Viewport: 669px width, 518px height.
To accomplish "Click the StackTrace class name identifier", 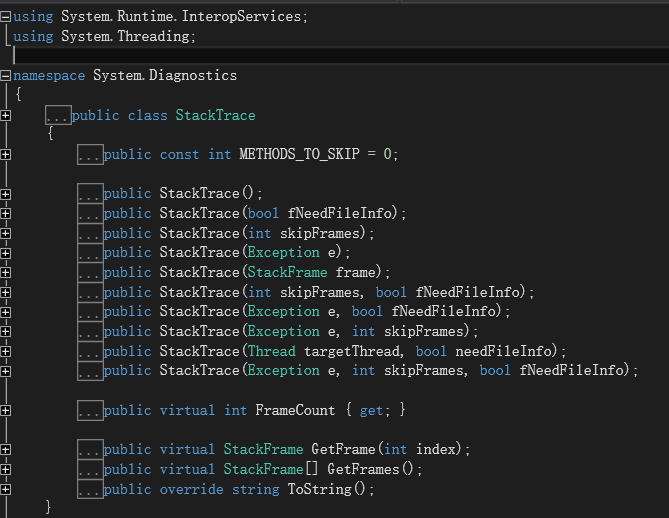I will (x=215, y=115).
